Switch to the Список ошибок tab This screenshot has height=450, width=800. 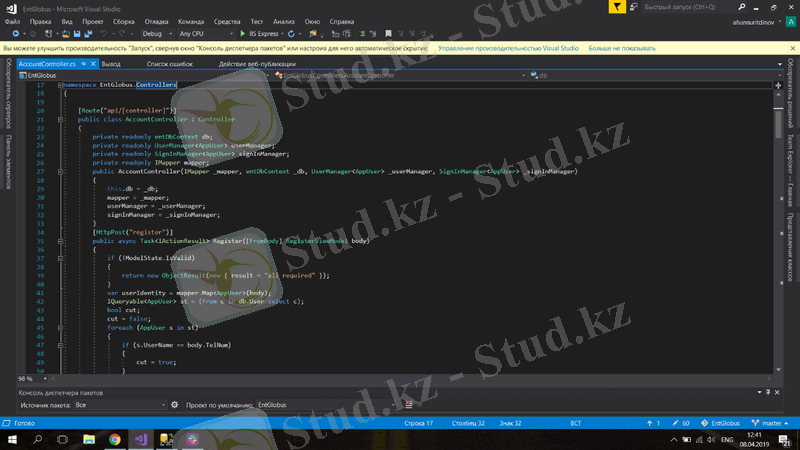[x=170, y=64]
